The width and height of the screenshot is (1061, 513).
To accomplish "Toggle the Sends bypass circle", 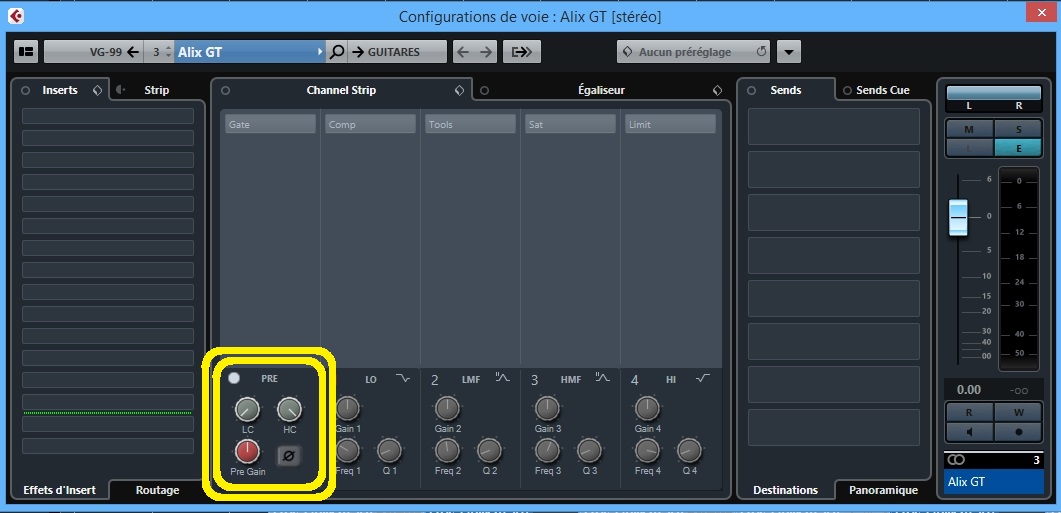I will pyautogui.click(x=752, y=90).
